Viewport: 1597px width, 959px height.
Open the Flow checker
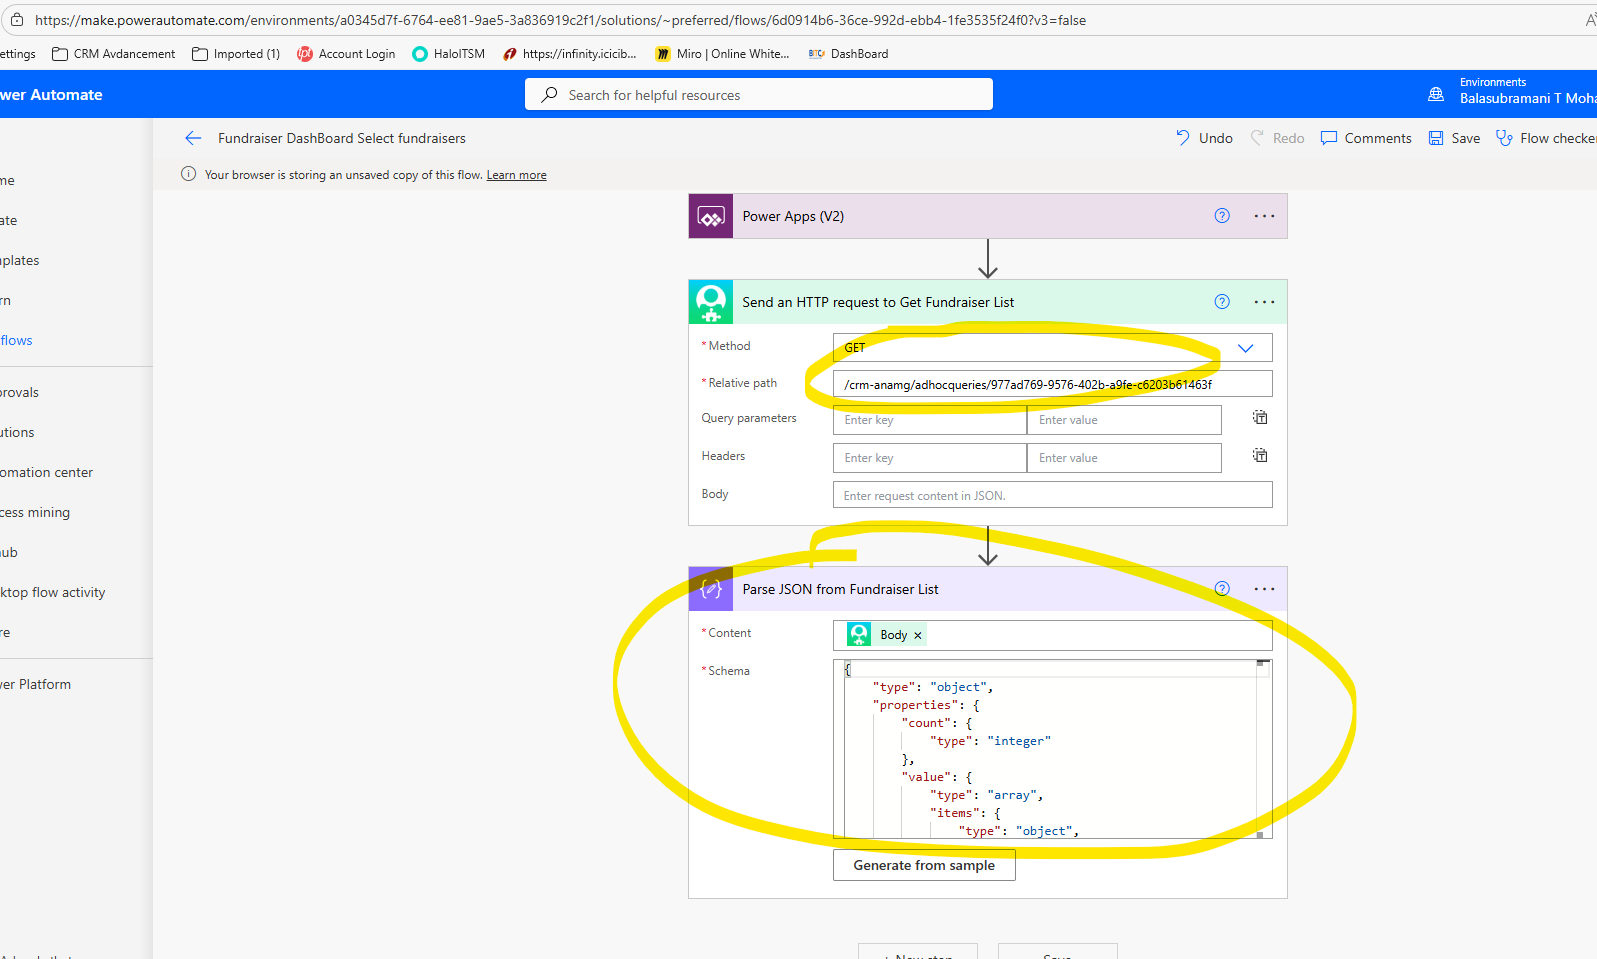[1546, 138]
